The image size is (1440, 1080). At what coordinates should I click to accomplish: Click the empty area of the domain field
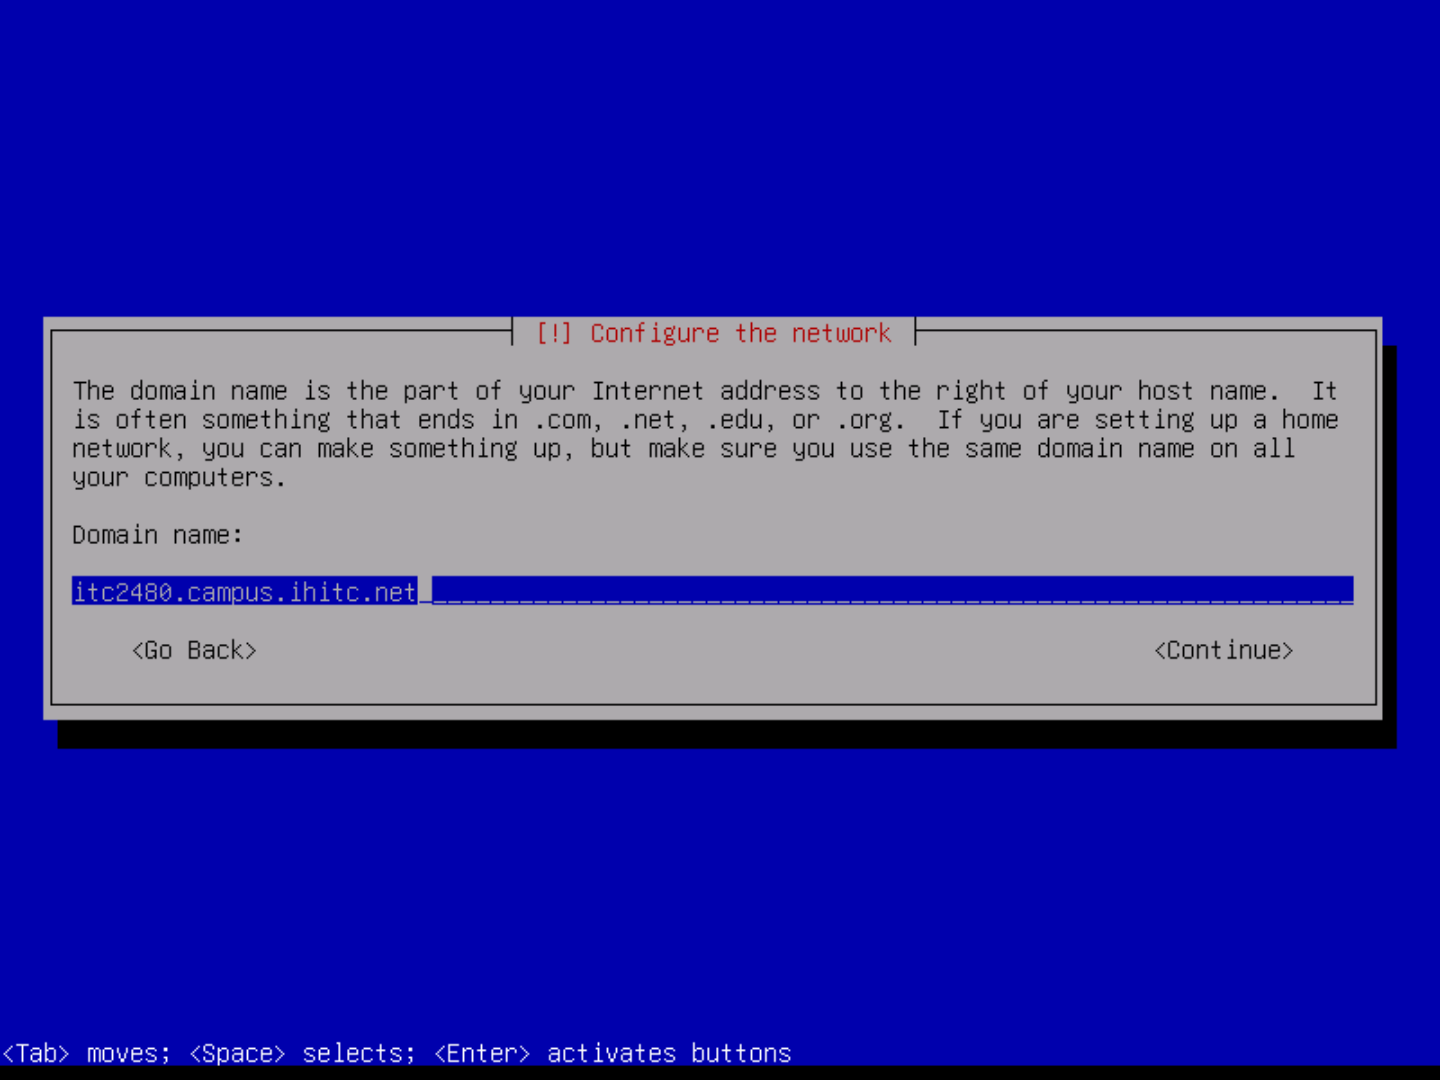click(890, 591)
